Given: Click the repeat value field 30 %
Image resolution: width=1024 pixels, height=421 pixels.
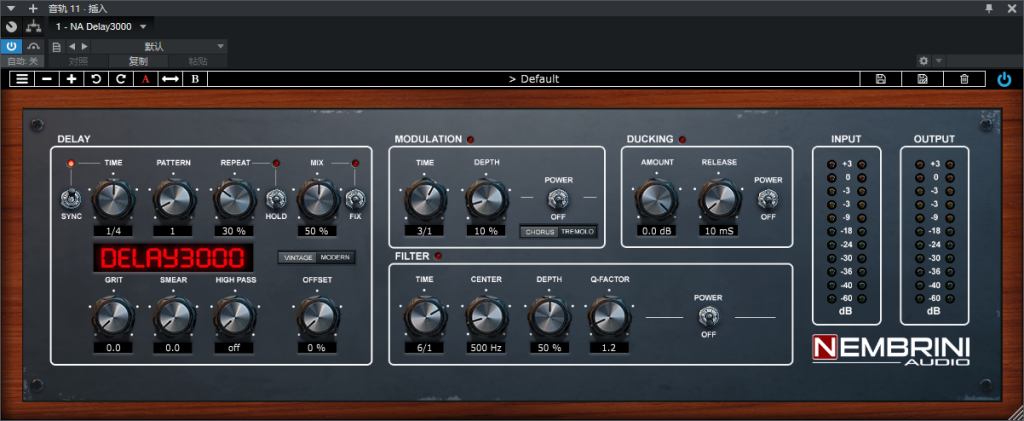Looking at the screenshot, I should (235, 231).
